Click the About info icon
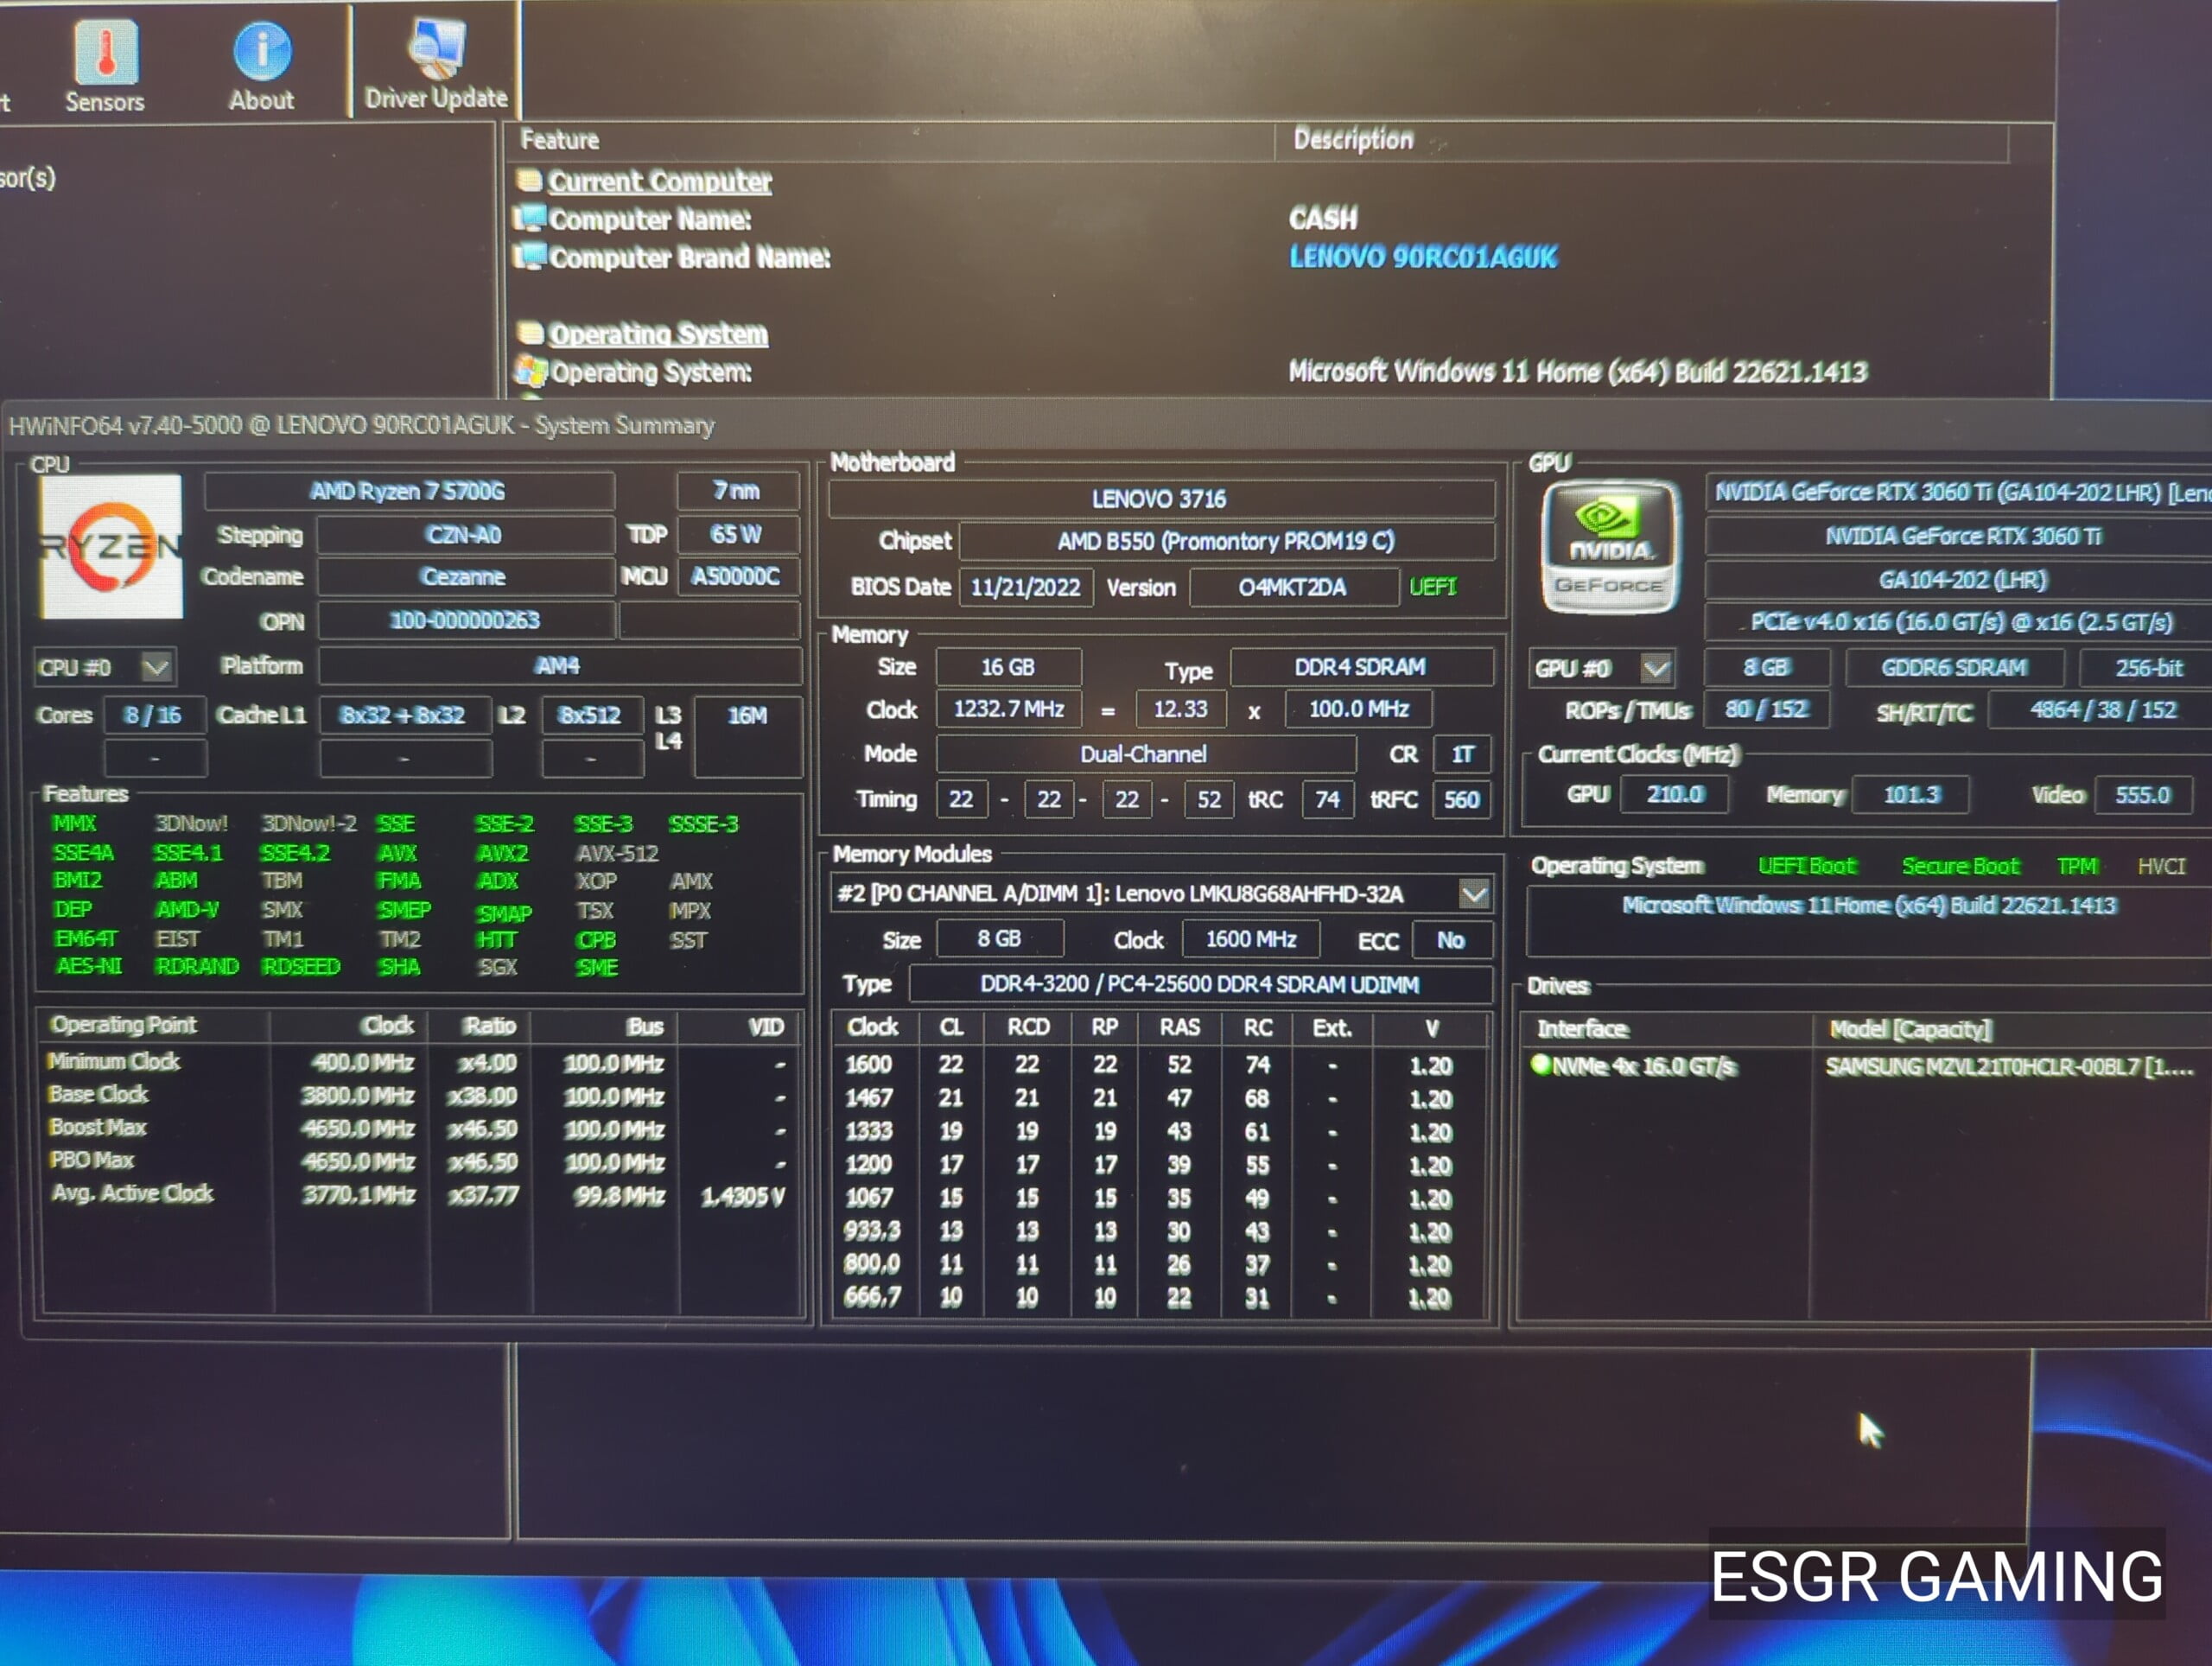This screenshot has height=1666, width=2212. [262, 52]
